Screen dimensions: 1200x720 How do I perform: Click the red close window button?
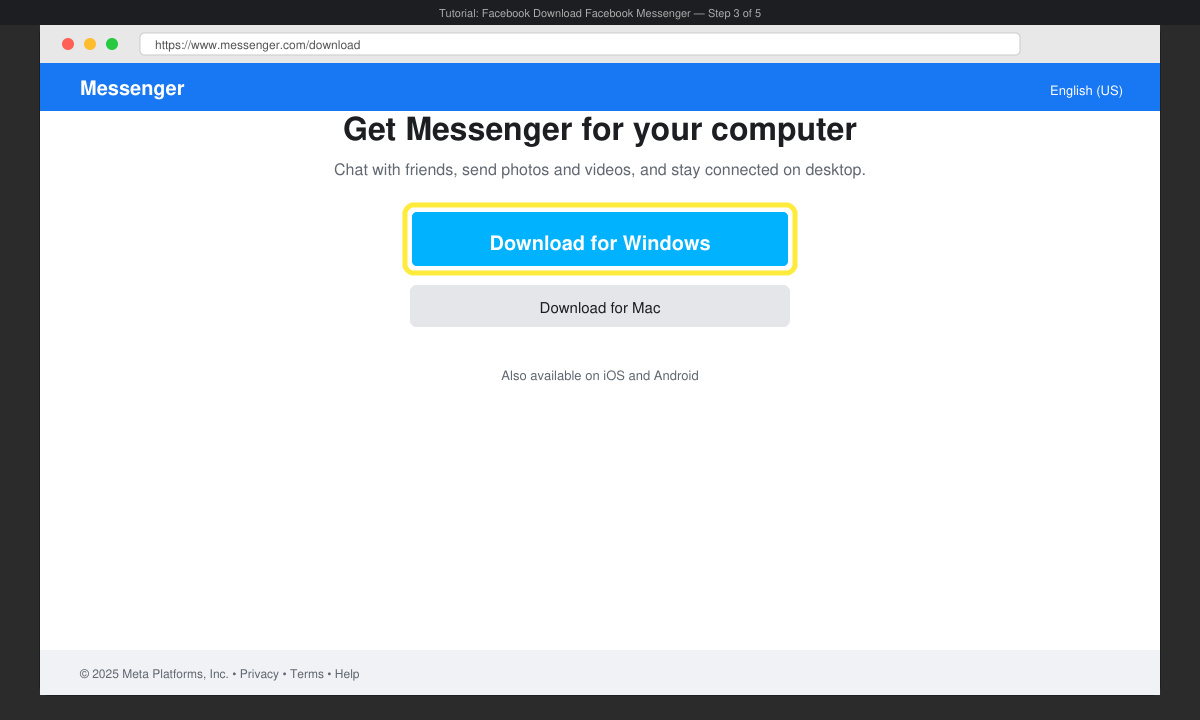tap(68, 44)
